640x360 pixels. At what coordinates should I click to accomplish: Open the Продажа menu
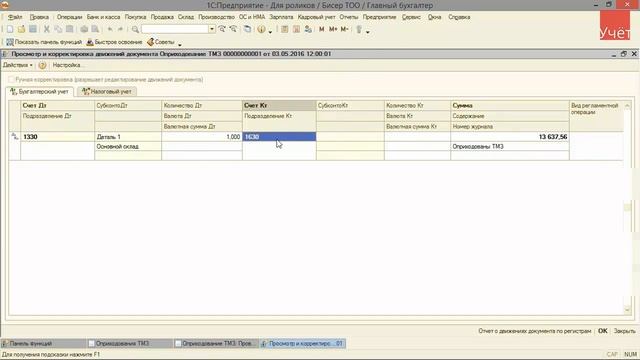162,17
